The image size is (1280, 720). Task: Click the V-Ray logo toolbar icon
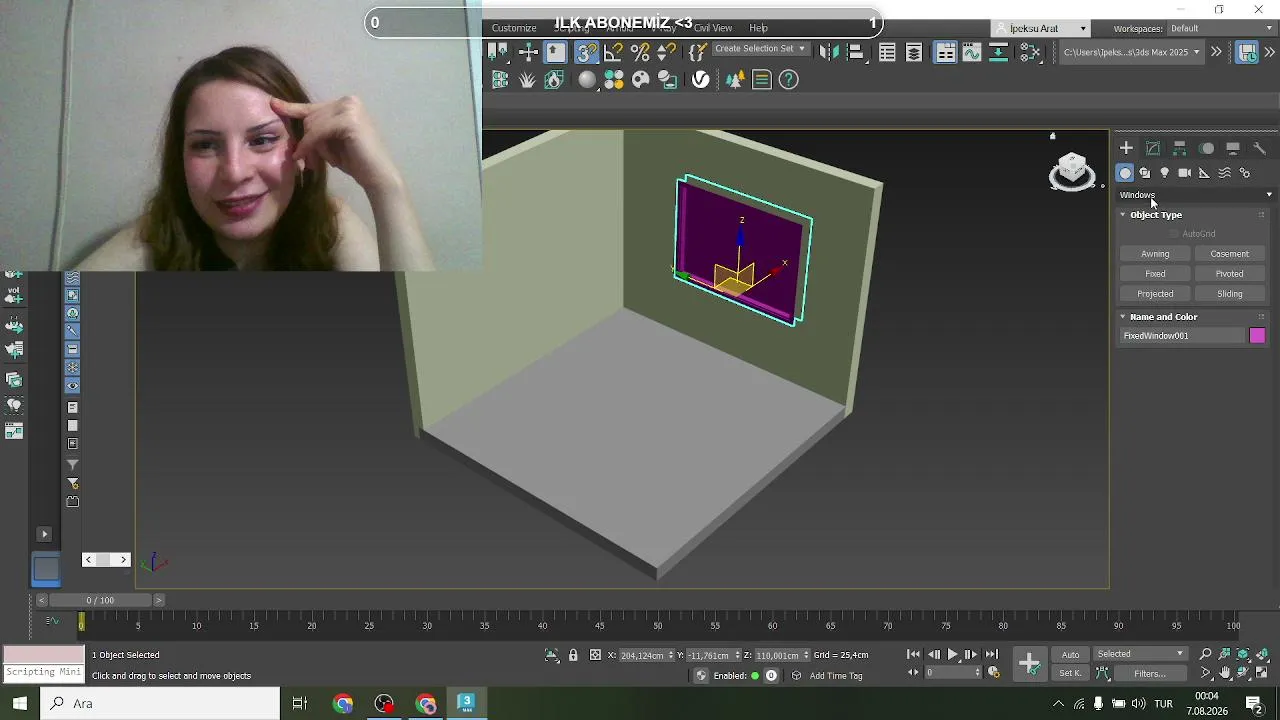(x=701, y=80)
